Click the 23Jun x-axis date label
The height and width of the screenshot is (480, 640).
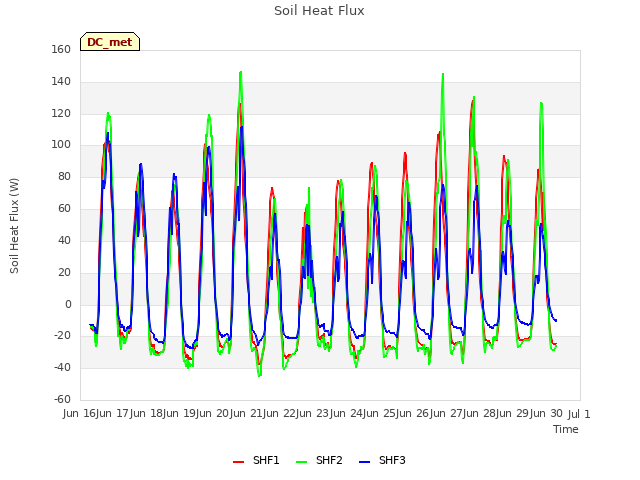(331, 413)
